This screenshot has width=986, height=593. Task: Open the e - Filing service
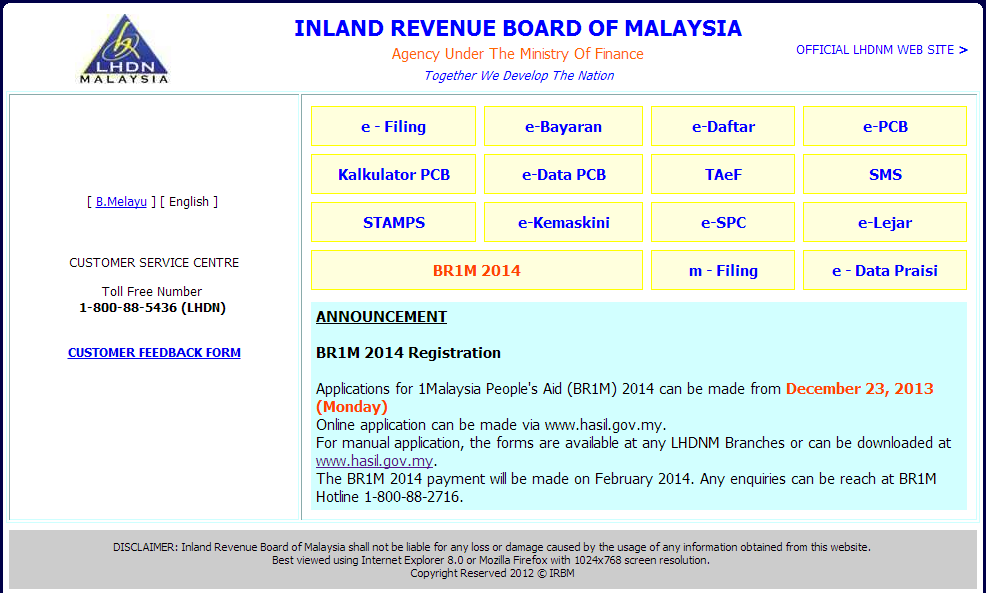(x=394, y=126)
